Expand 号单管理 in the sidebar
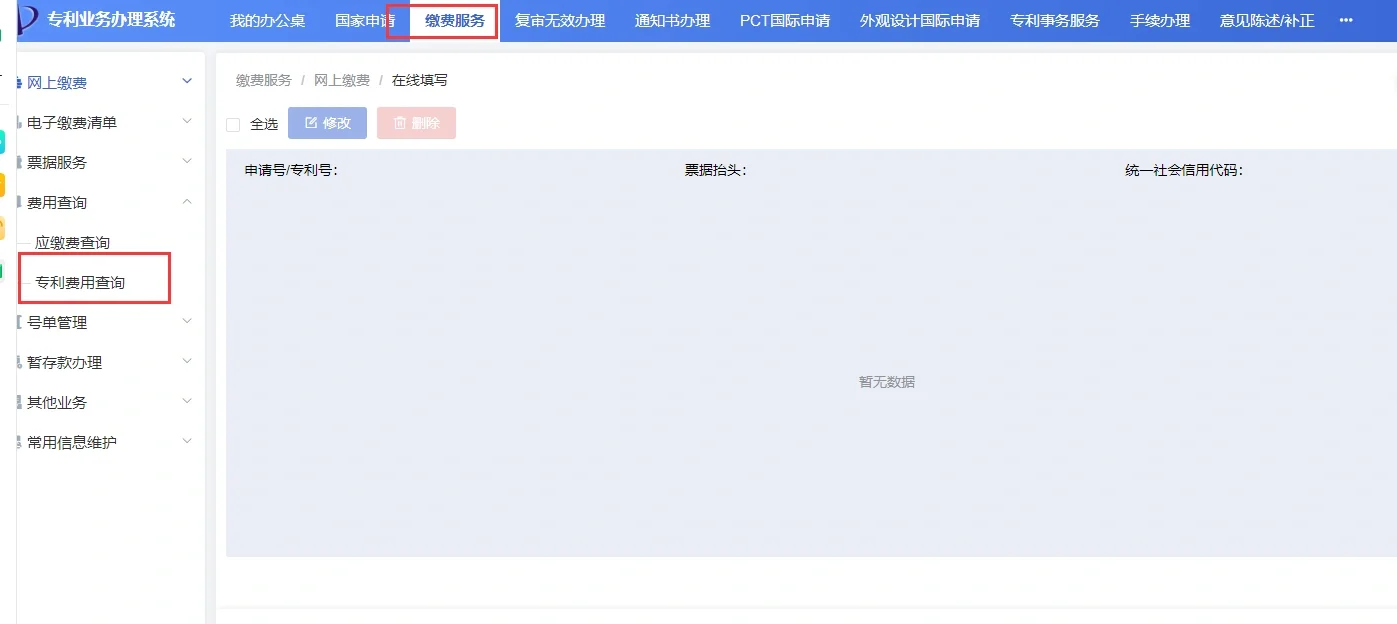Viewport: 1397px width, 624px height. (x=187, y=322)
